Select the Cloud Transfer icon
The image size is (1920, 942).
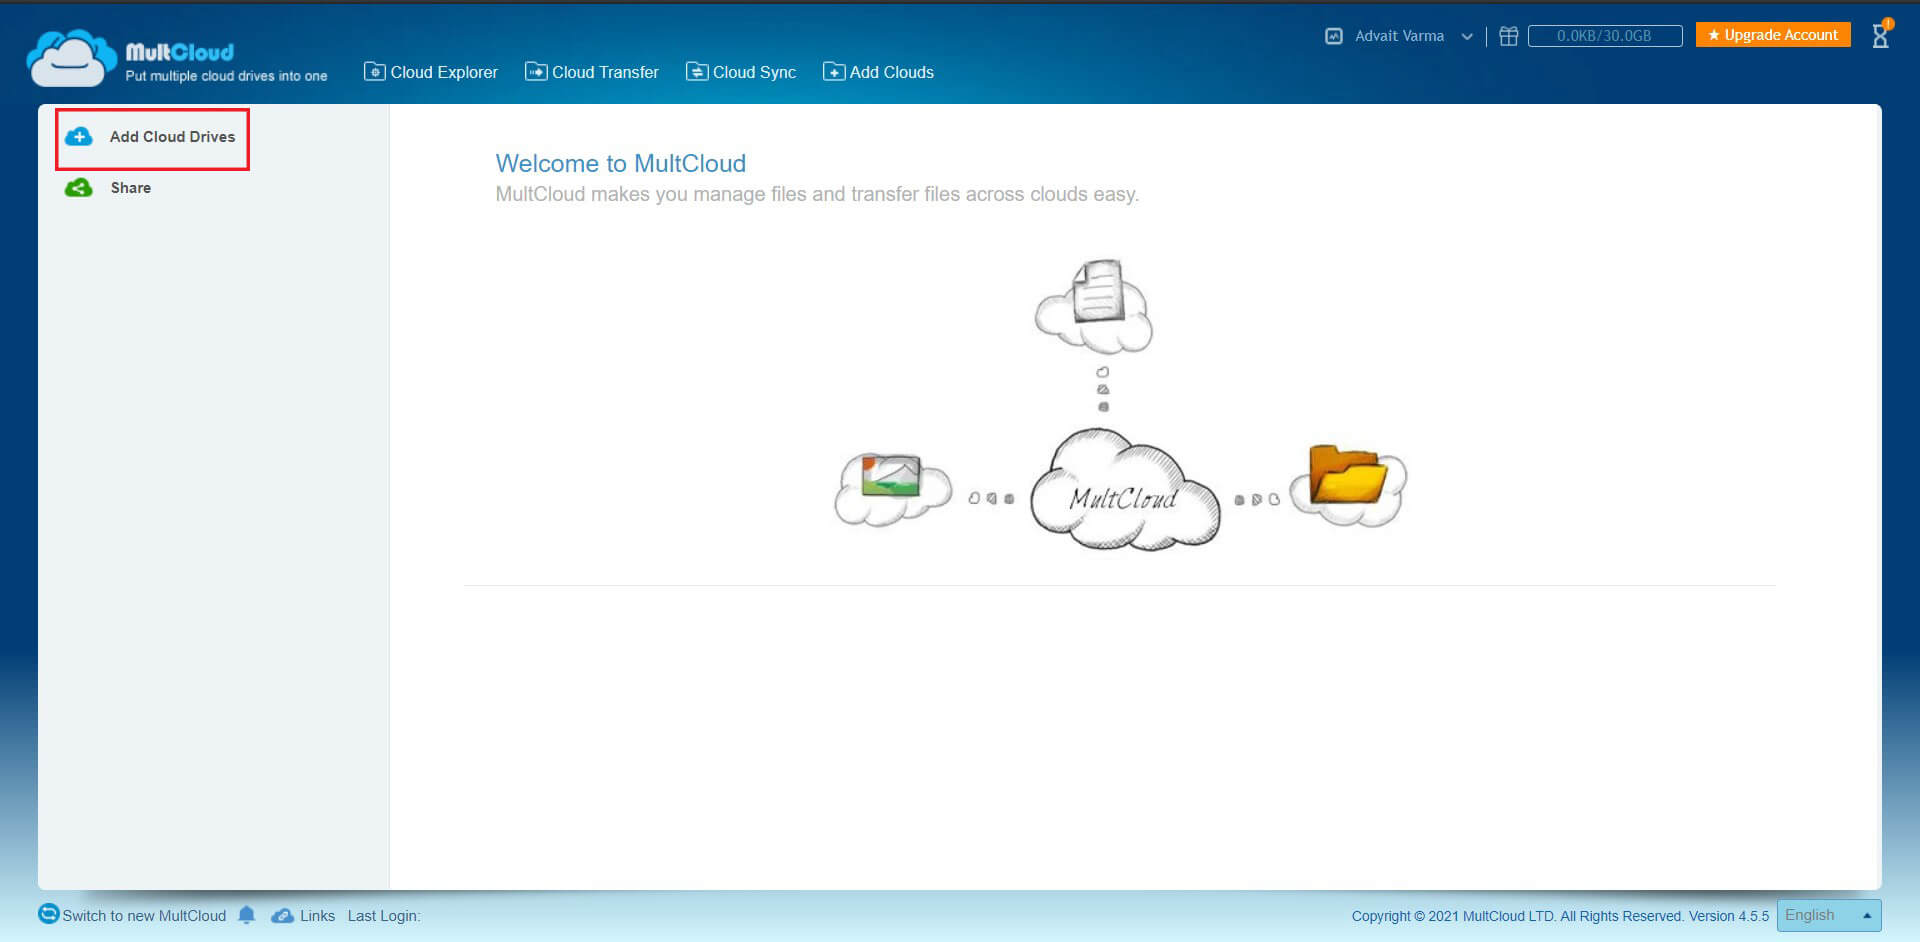click(537, 71)
